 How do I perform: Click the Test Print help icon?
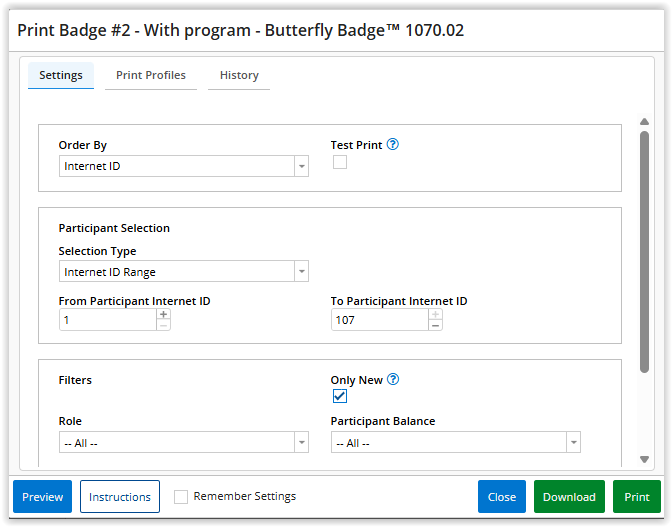click(393, 145)
